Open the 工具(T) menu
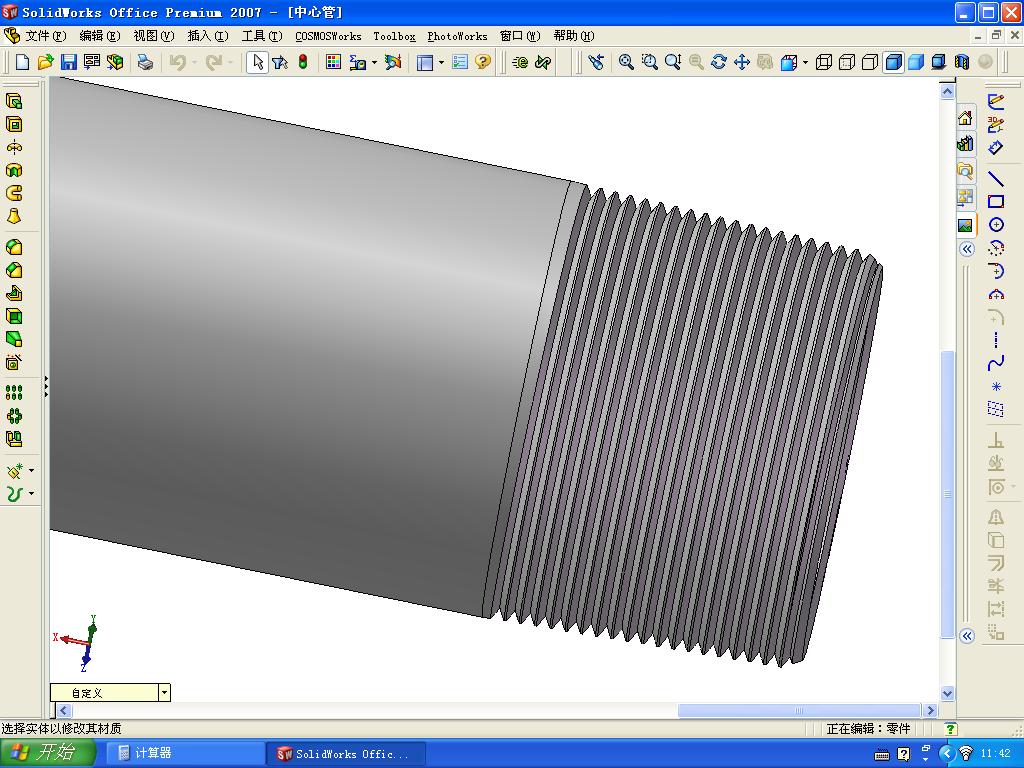 262,36
